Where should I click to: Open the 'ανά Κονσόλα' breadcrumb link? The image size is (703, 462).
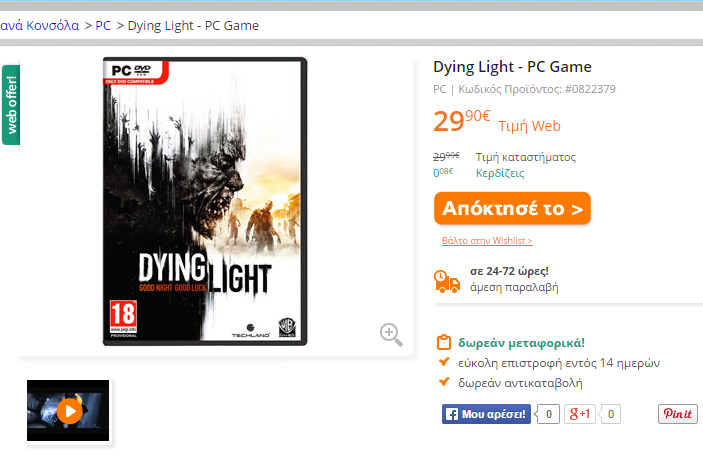coord(39,26)
